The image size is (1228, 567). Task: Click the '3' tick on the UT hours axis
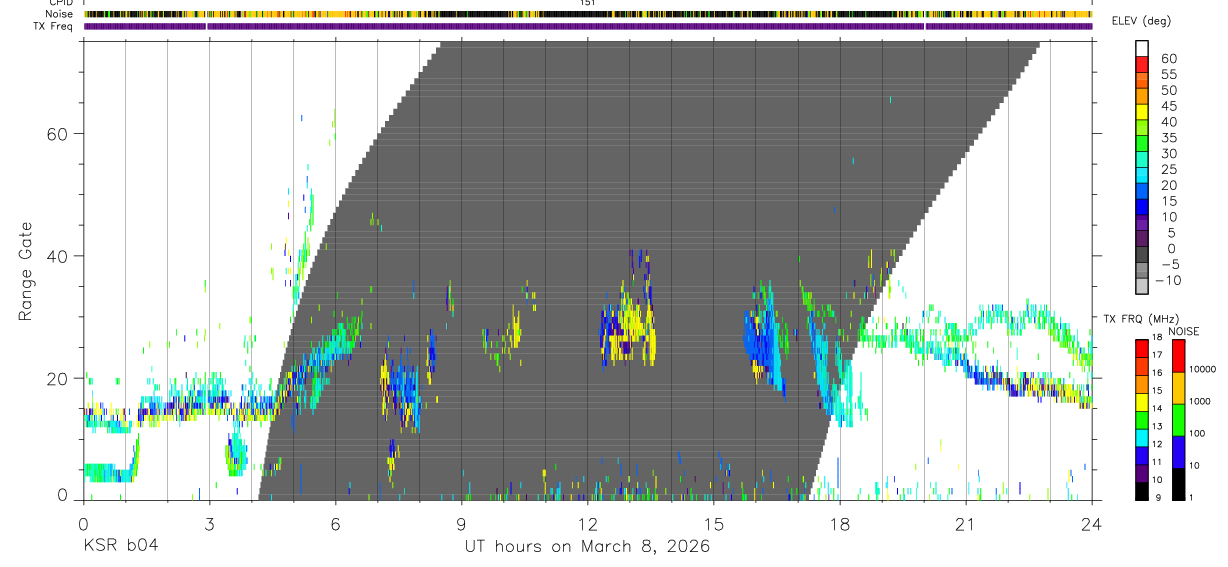(x=209, y=523)
